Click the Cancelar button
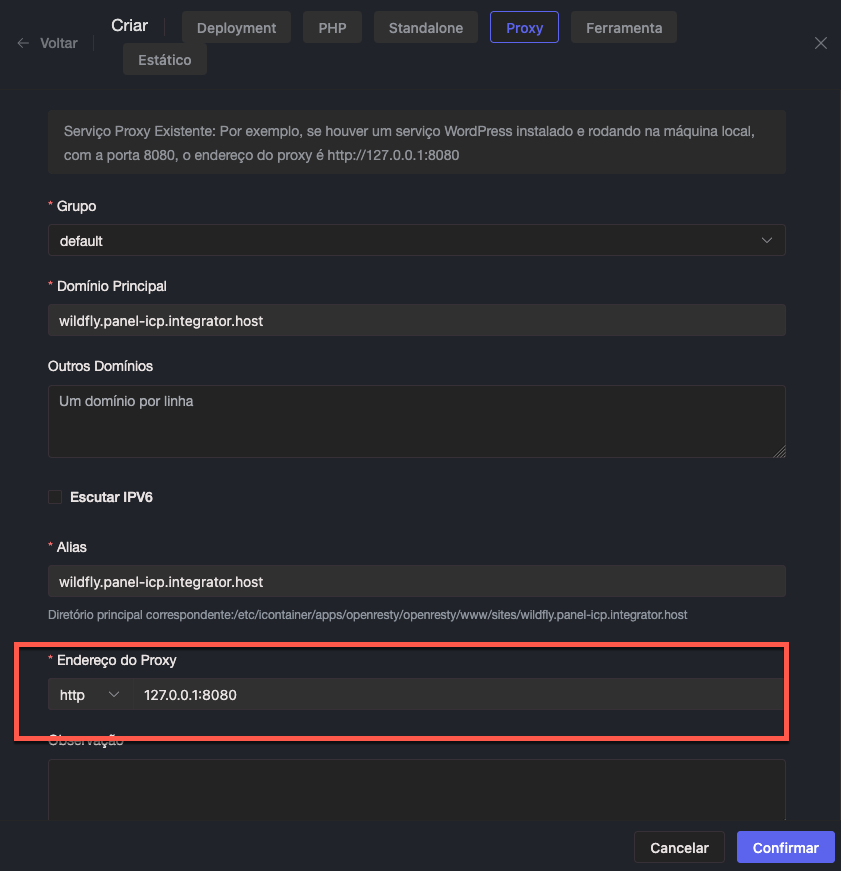The image size is (841, 871). pos(679,847)
